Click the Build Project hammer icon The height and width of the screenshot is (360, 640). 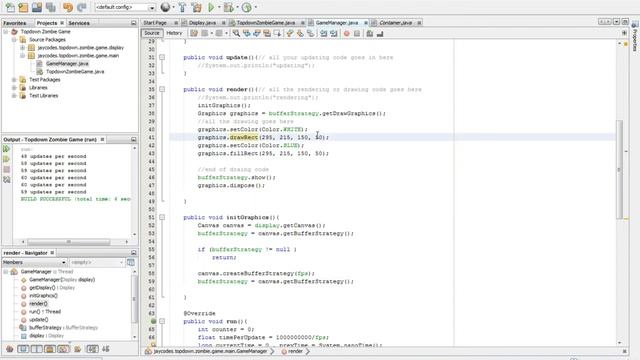pos(182,7)
